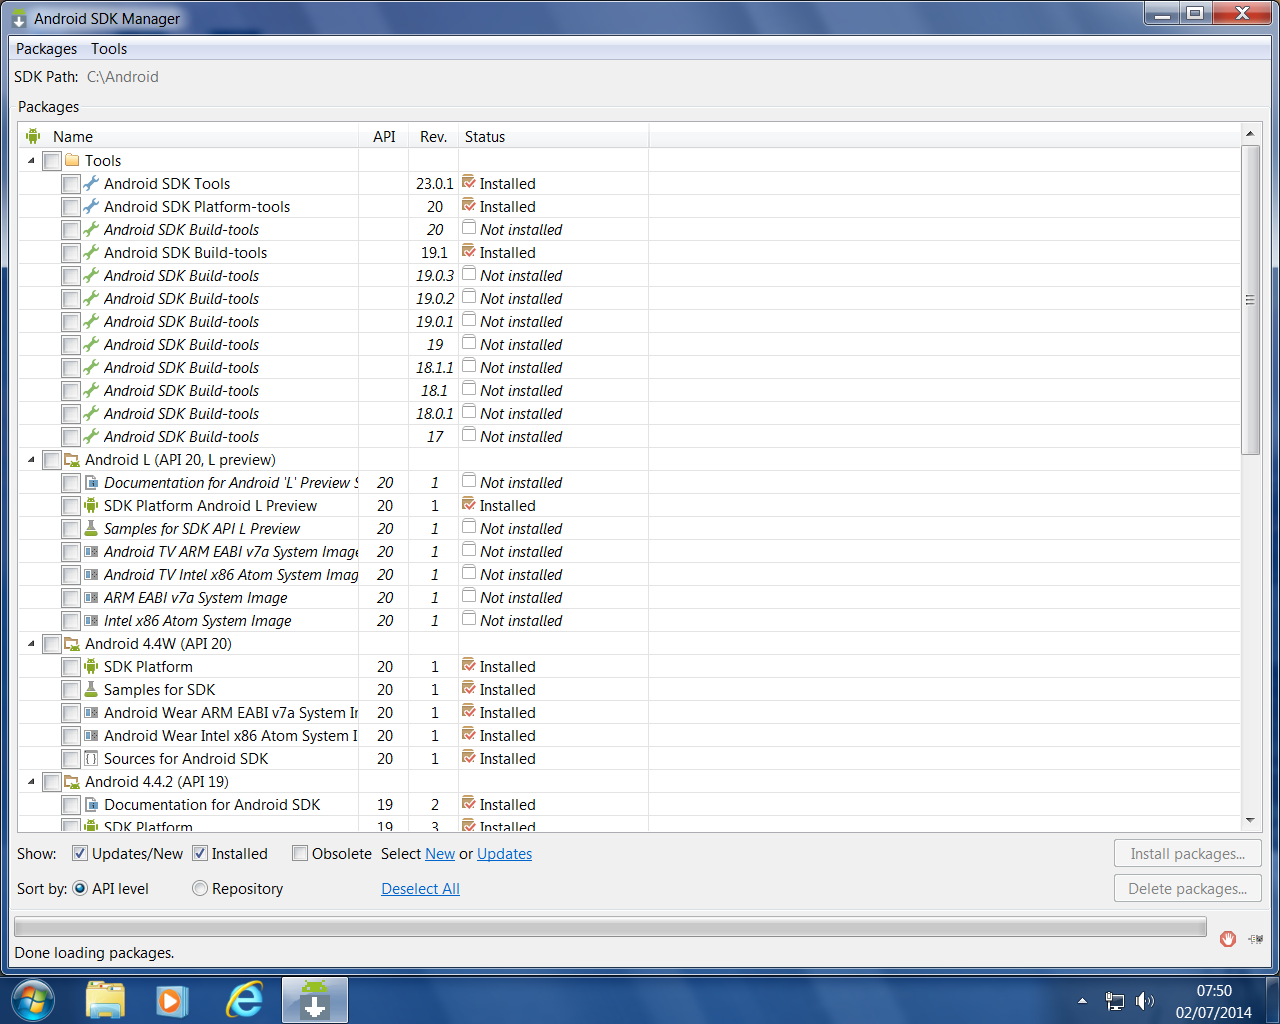Toggle the Installed filter checkbox
Image resolution: width=1280 pixels, height=1024 pixels.
200,853
